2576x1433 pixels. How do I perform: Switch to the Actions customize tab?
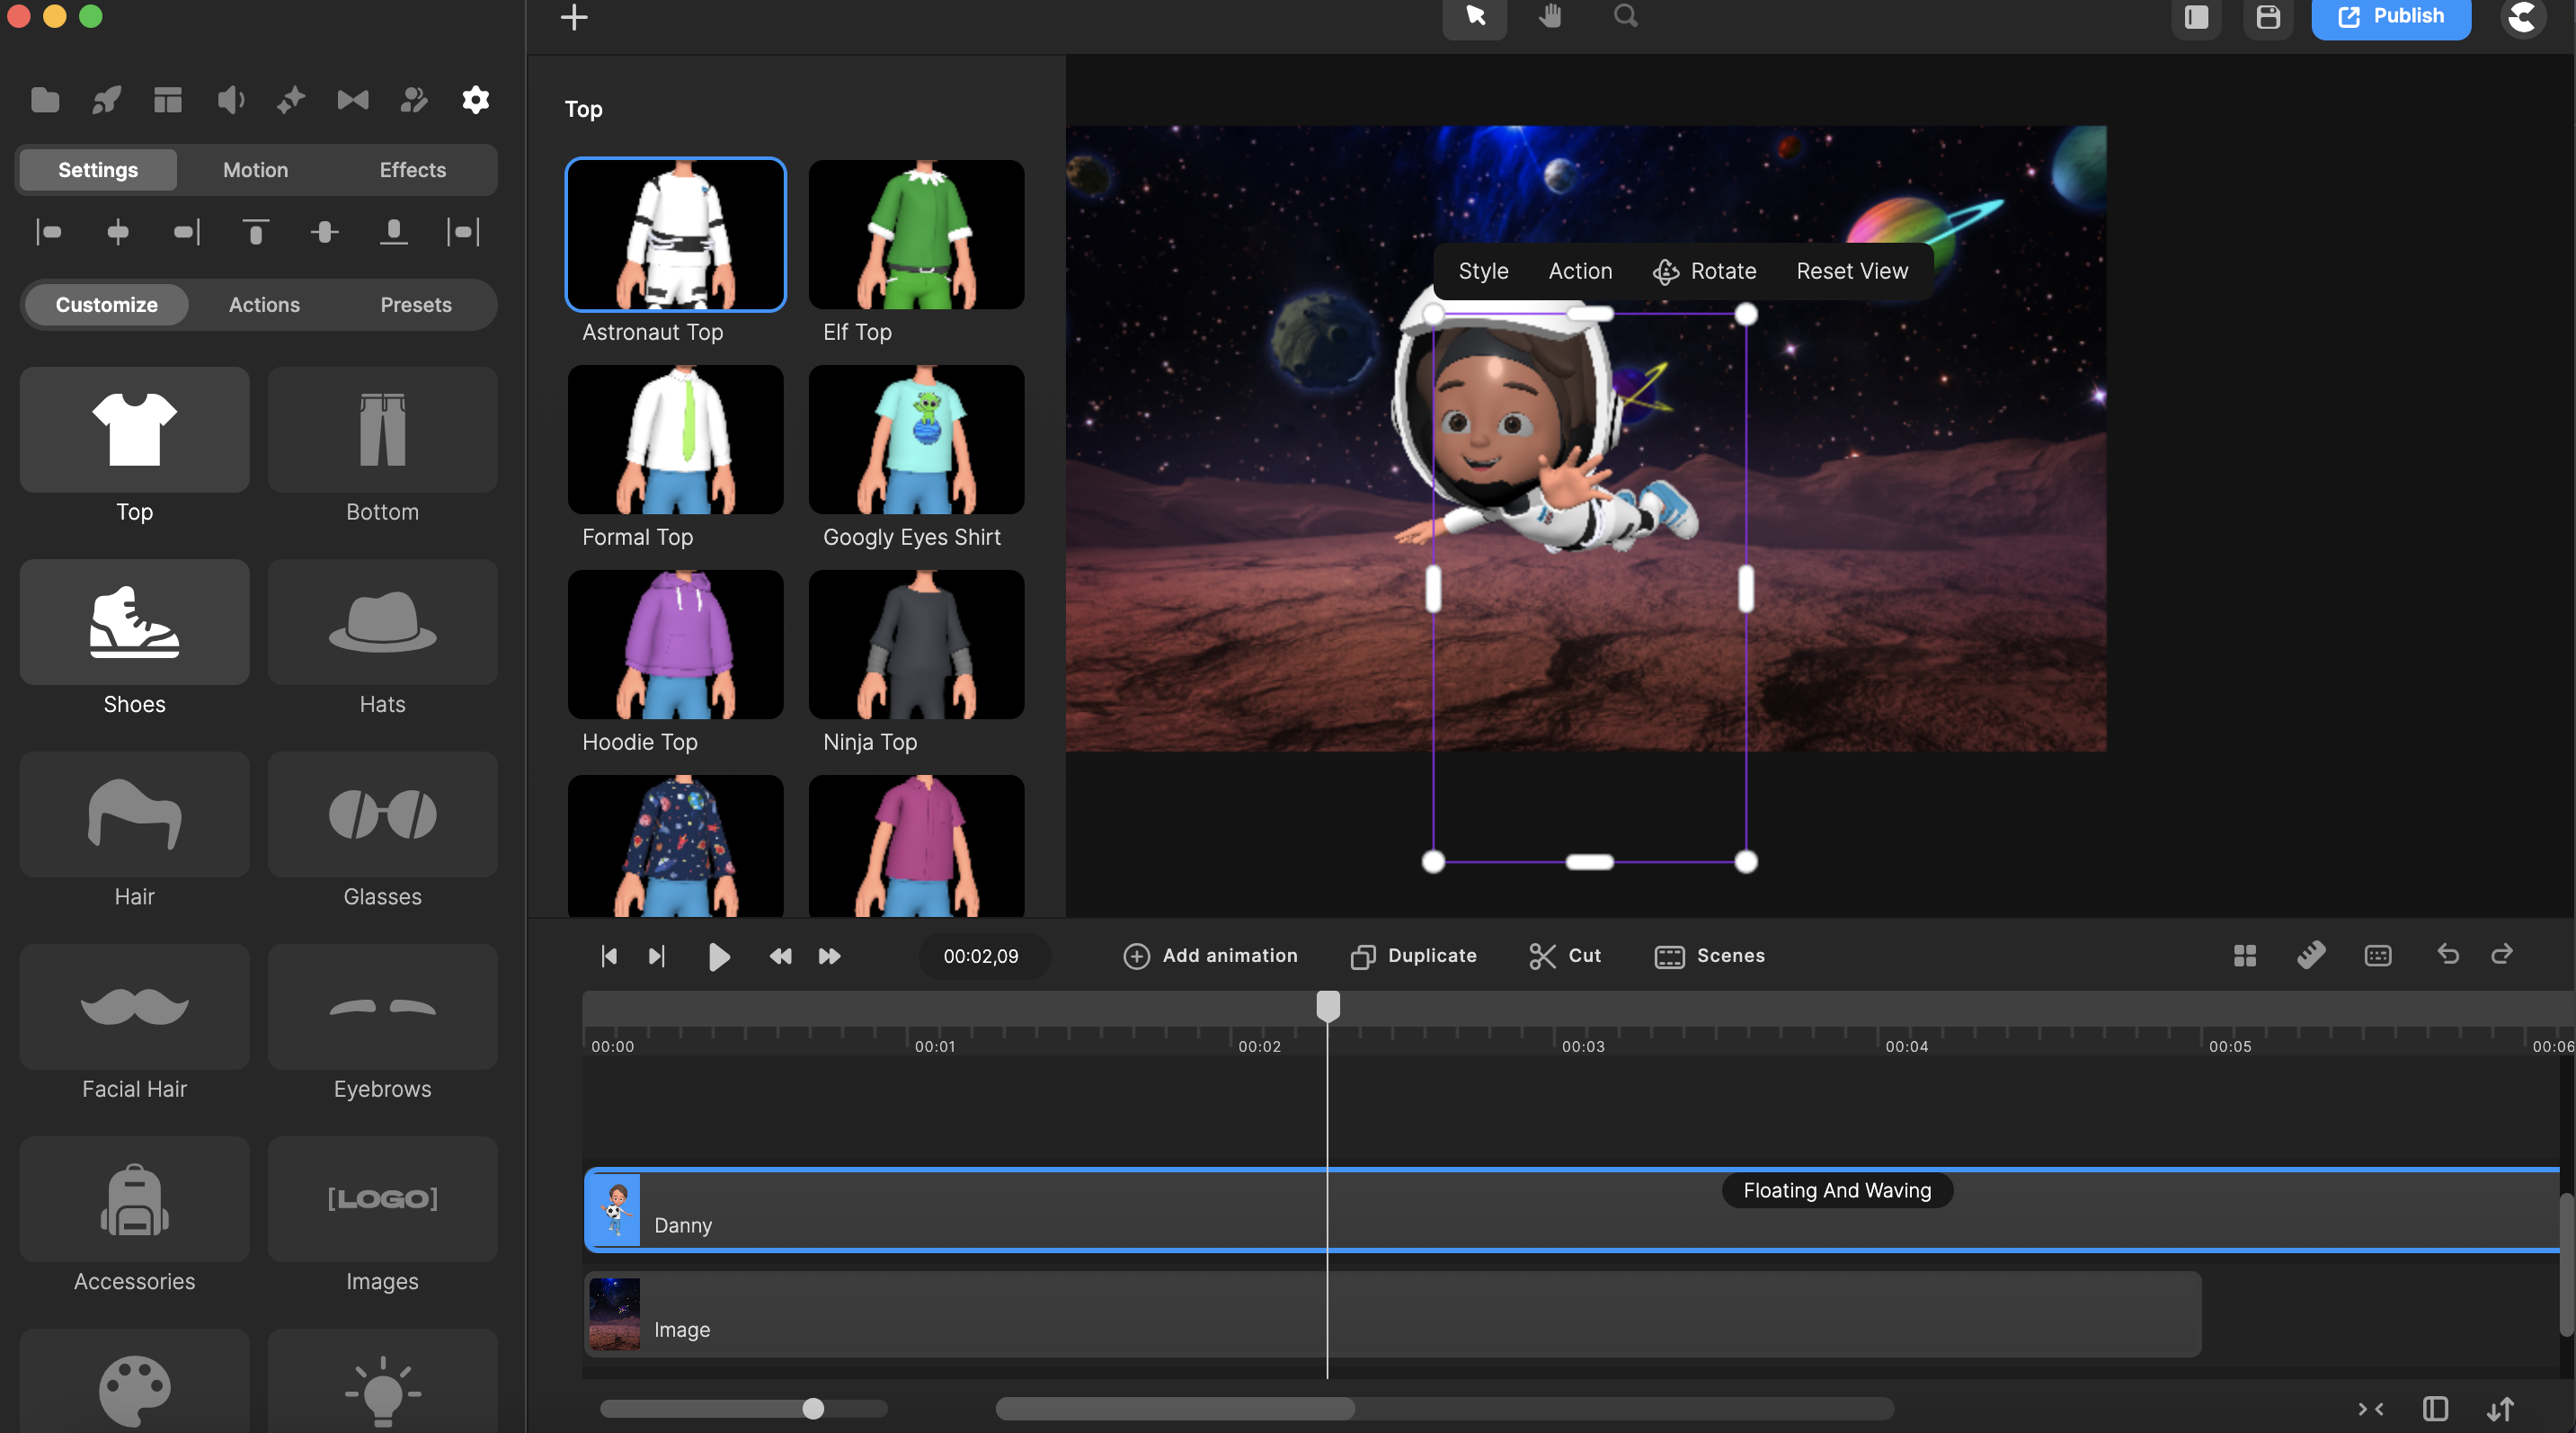(262, 304)
